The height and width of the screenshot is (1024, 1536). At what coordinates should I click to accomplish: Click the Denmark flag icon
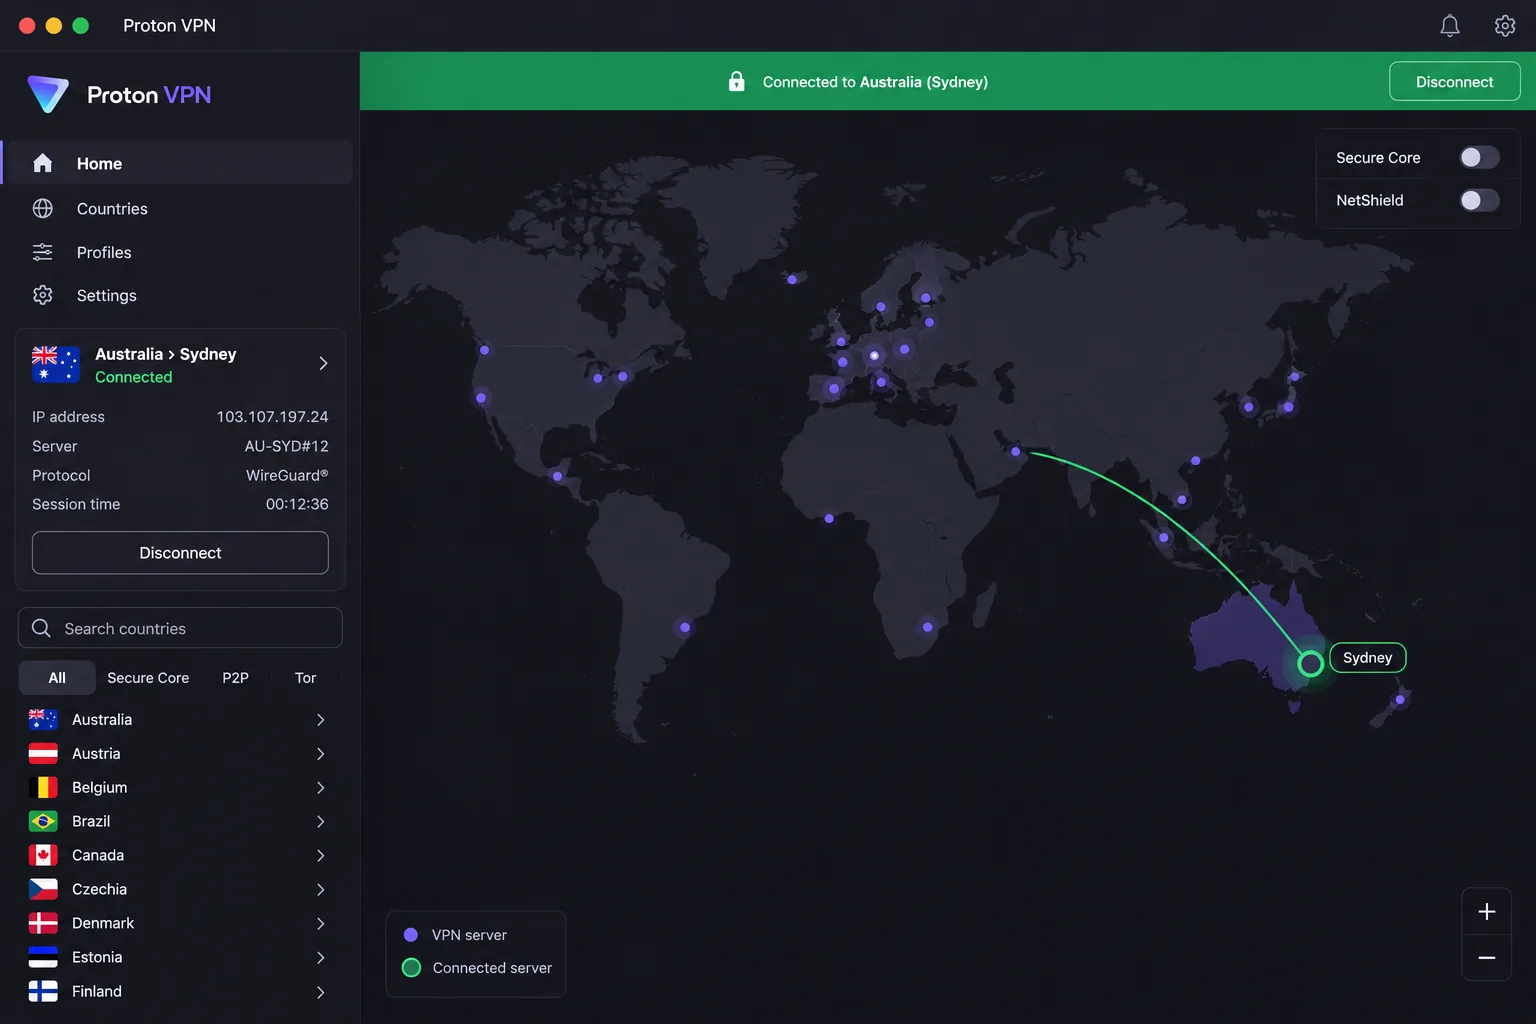[x=43, y=924]
